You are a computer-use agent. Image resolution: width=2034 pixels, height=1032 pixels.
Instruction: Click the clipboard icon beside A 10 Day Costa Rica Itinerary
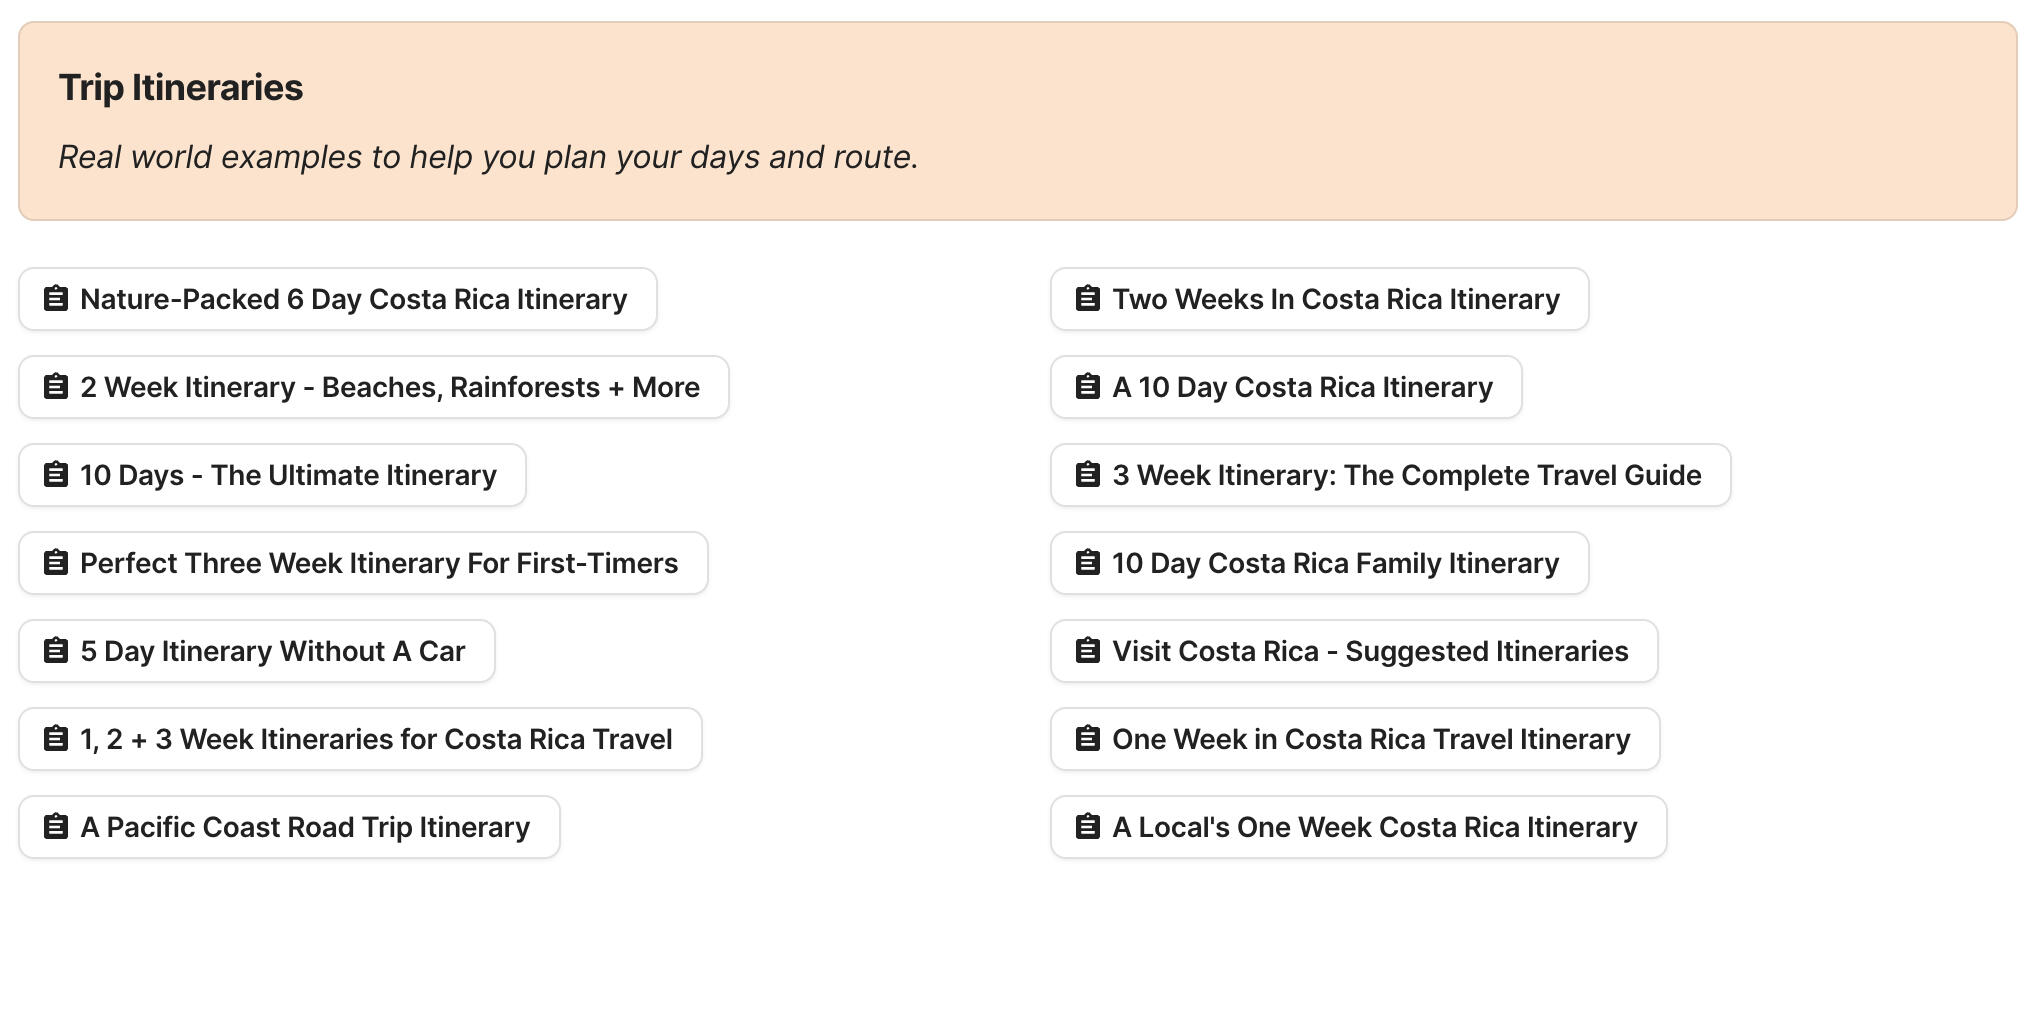tap(1086, 386)
